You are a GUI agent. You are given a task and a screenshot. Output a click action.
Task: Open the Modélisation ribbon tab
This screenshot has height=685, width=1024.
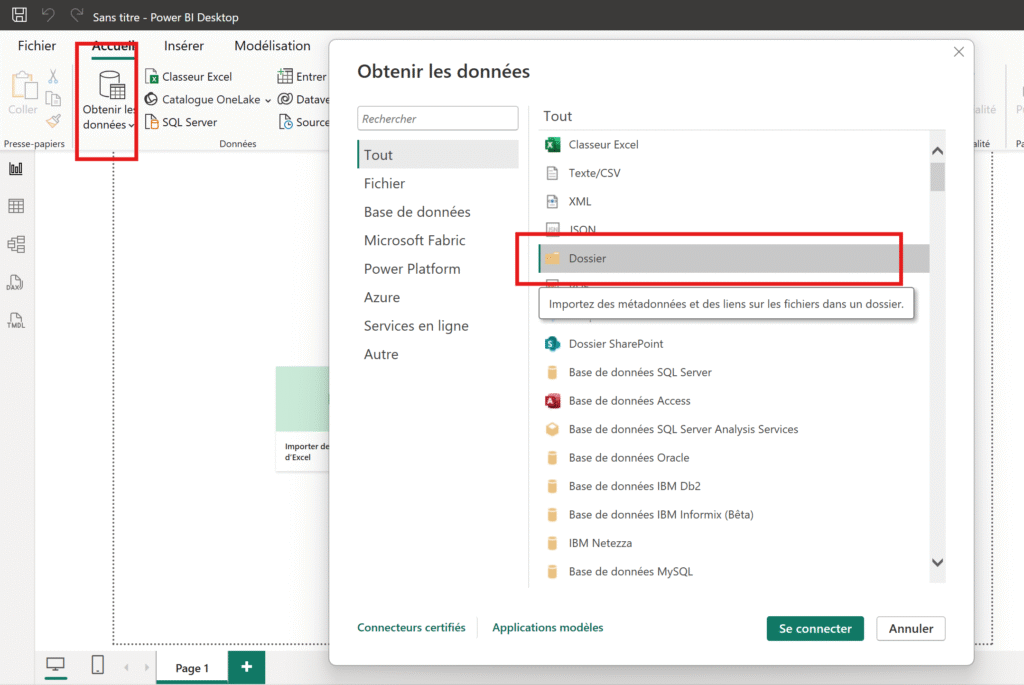[272, 46]
